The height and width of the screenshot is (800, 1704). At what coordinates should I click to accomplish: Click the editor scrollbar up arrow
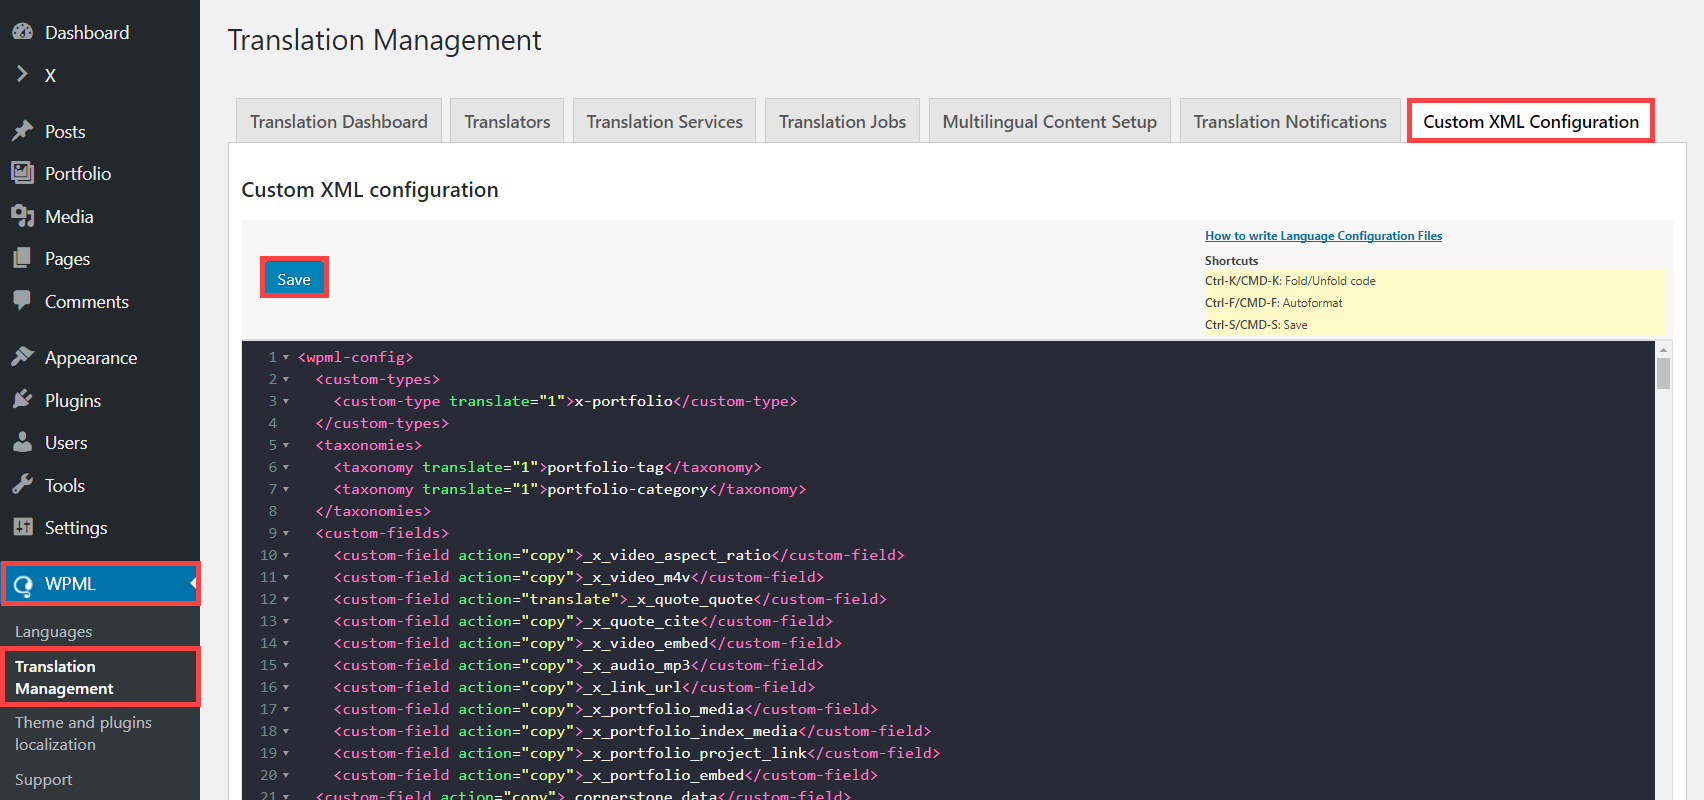pyautogui.click(x=1663, y=349)
